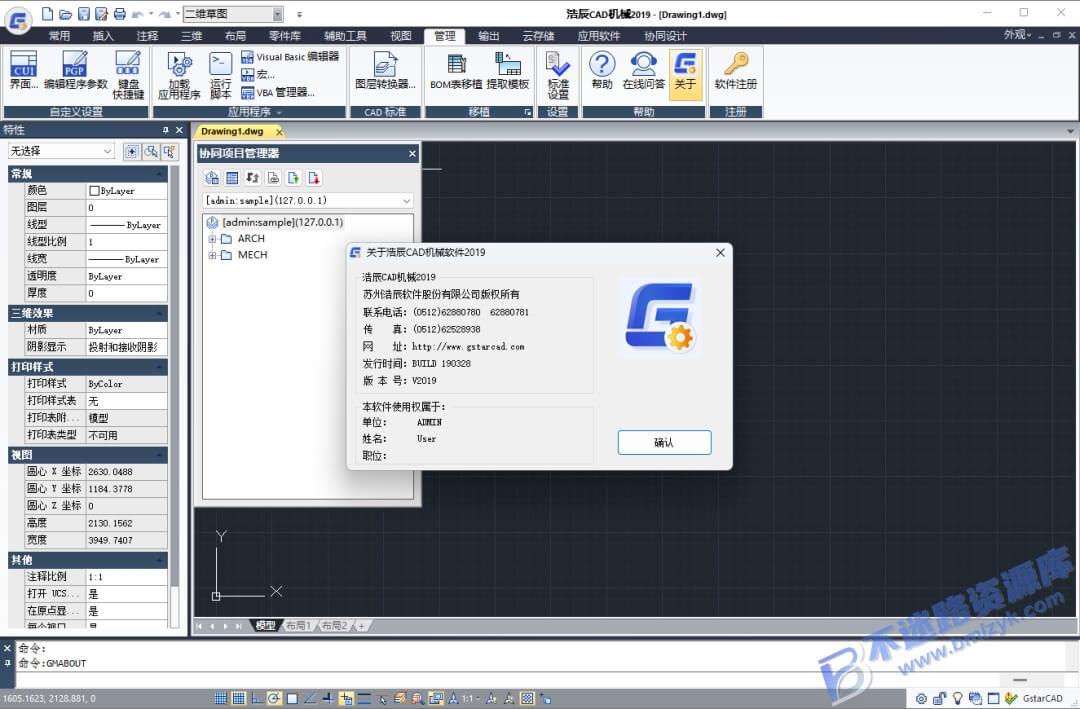Image resolution: width=1080 pixels, height=709 pixels.
Task: Click first icon in 协同项目管理器 toolbar
Action: [x=212, y=178]
